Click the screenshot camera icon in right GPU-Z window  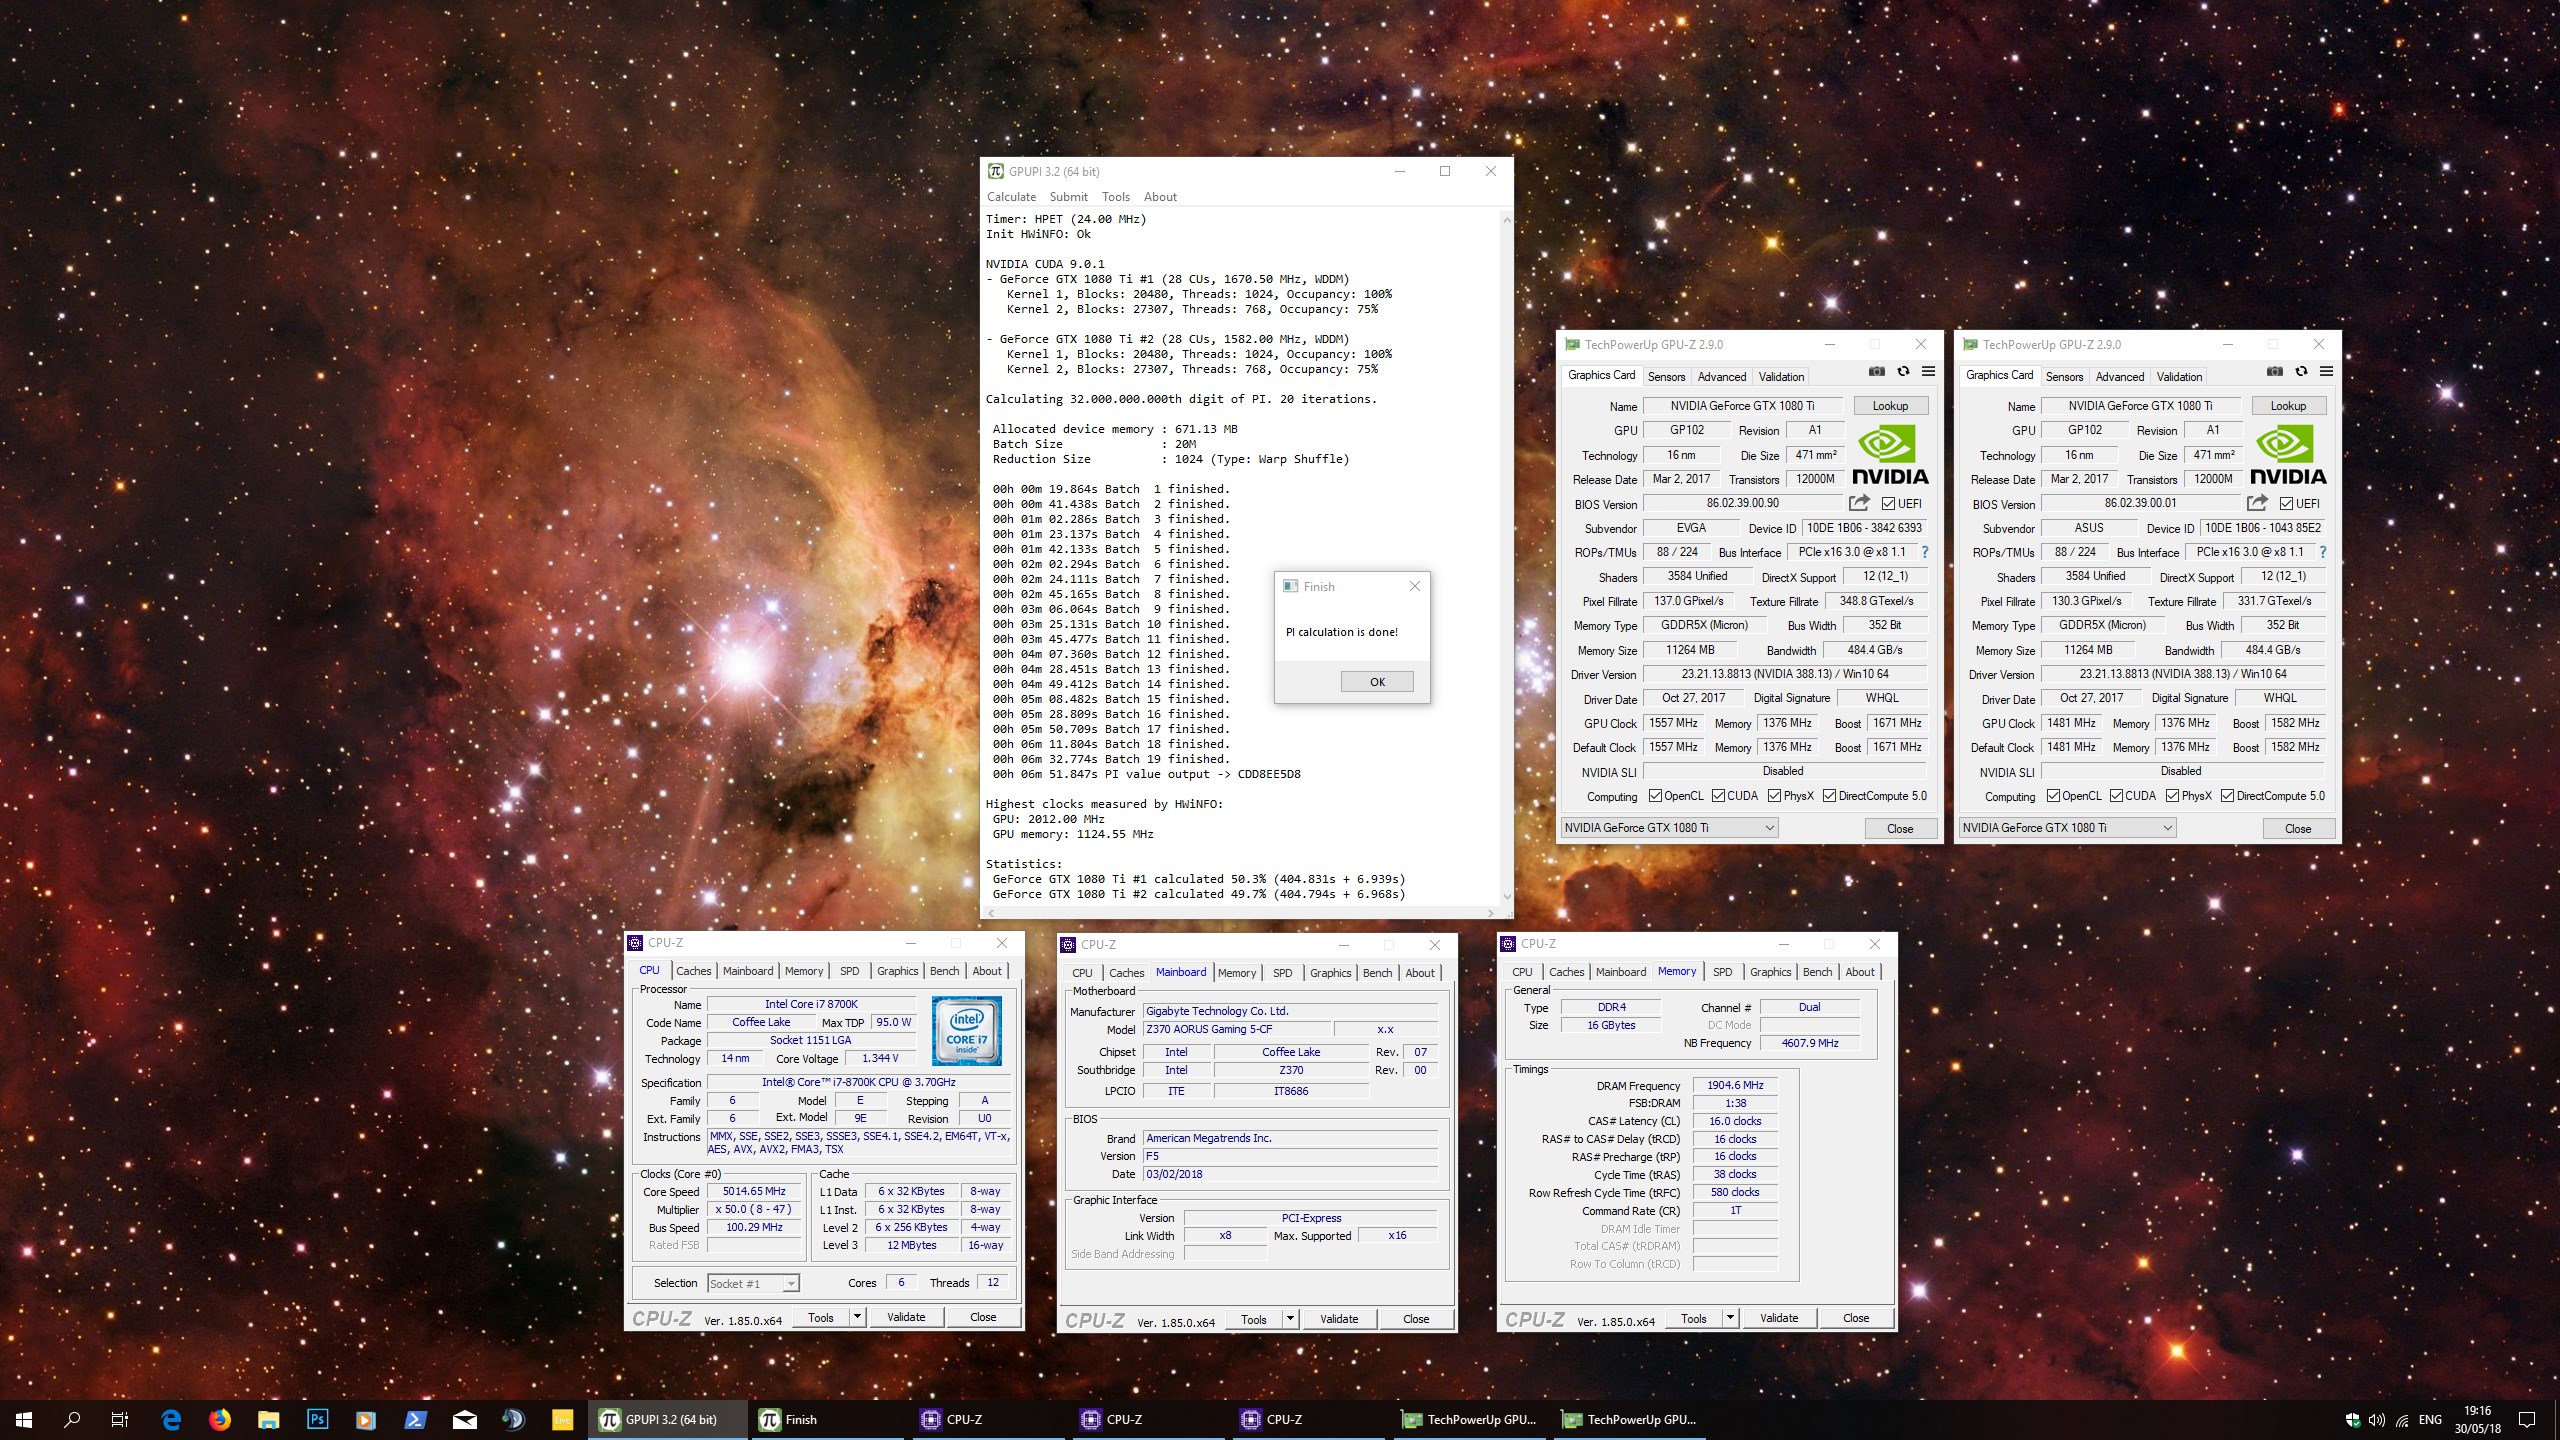pos(2275,372)
